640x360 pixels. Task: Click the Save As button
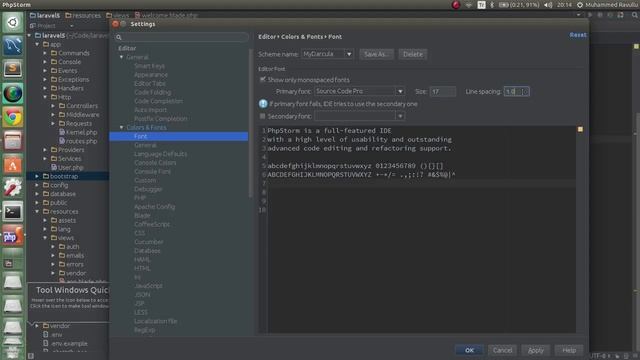(376, 54)
